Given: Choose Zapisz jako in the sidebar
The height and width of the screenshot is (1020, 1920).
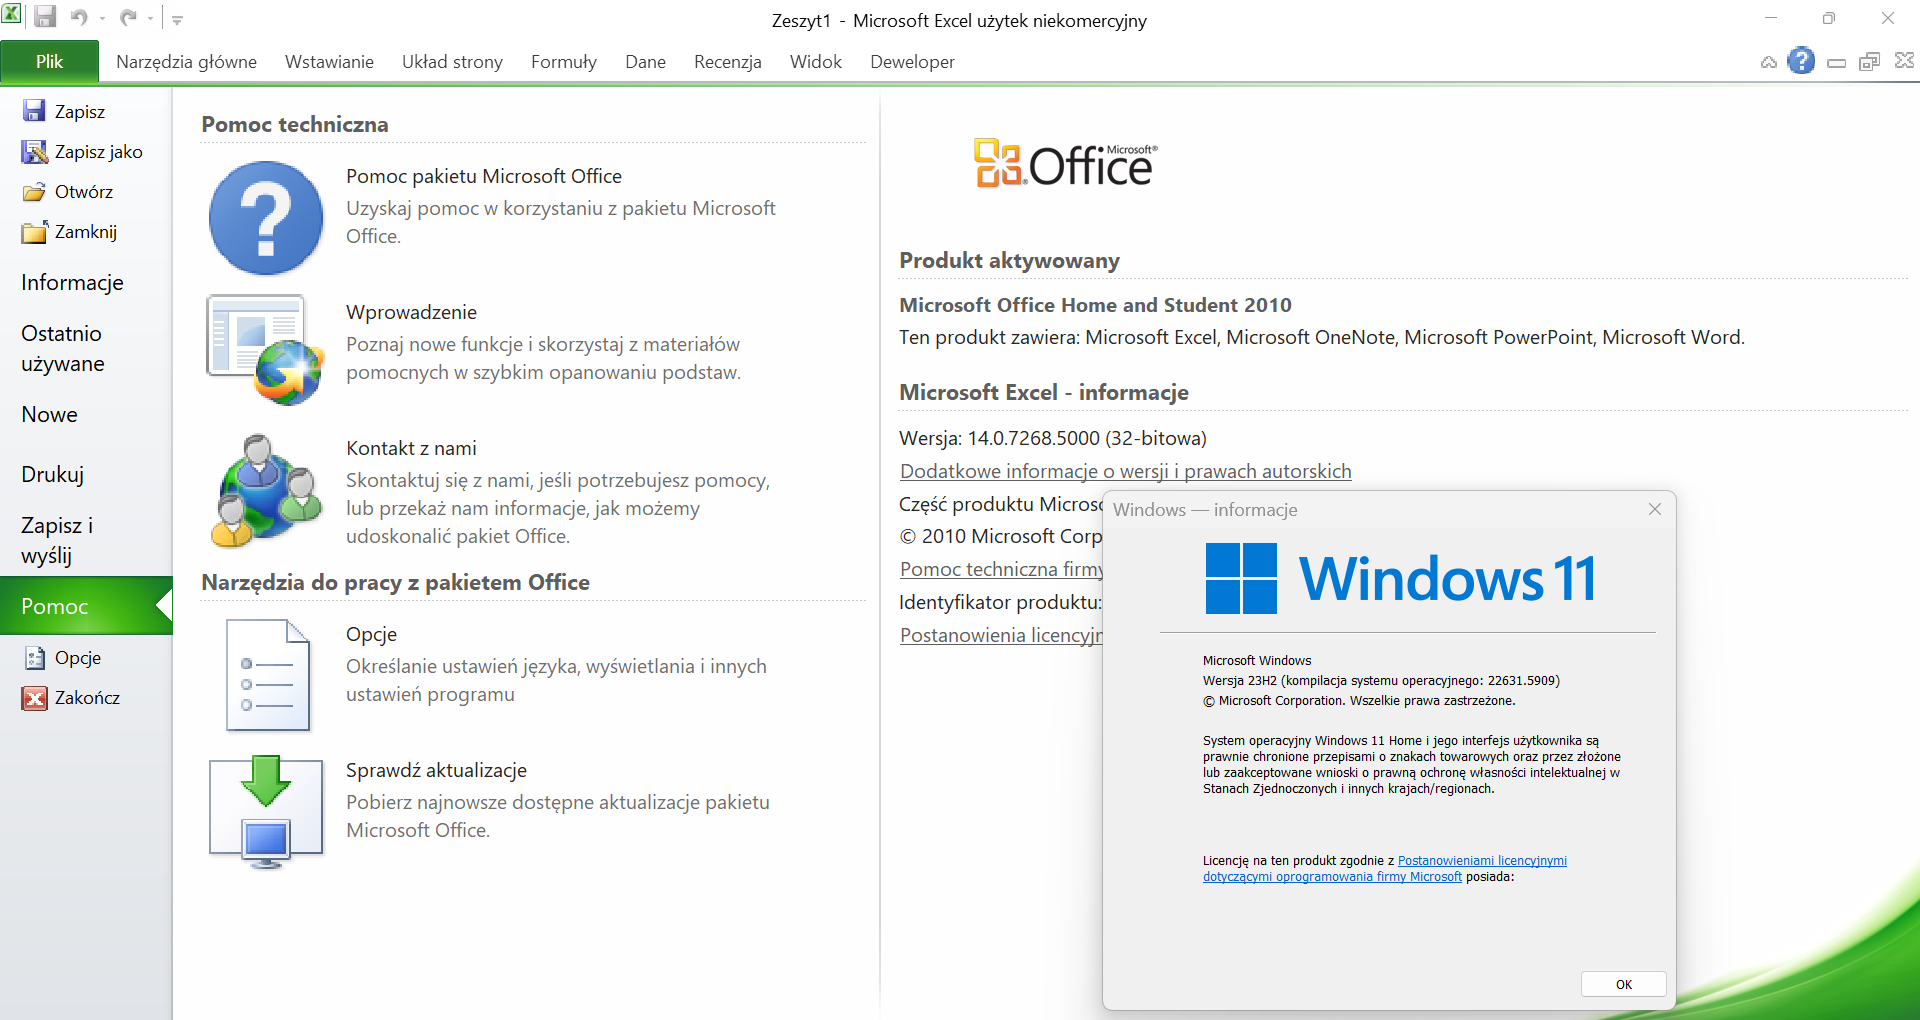Looking at the screenshot, I should pyautogui.click(x=82, y=151).
